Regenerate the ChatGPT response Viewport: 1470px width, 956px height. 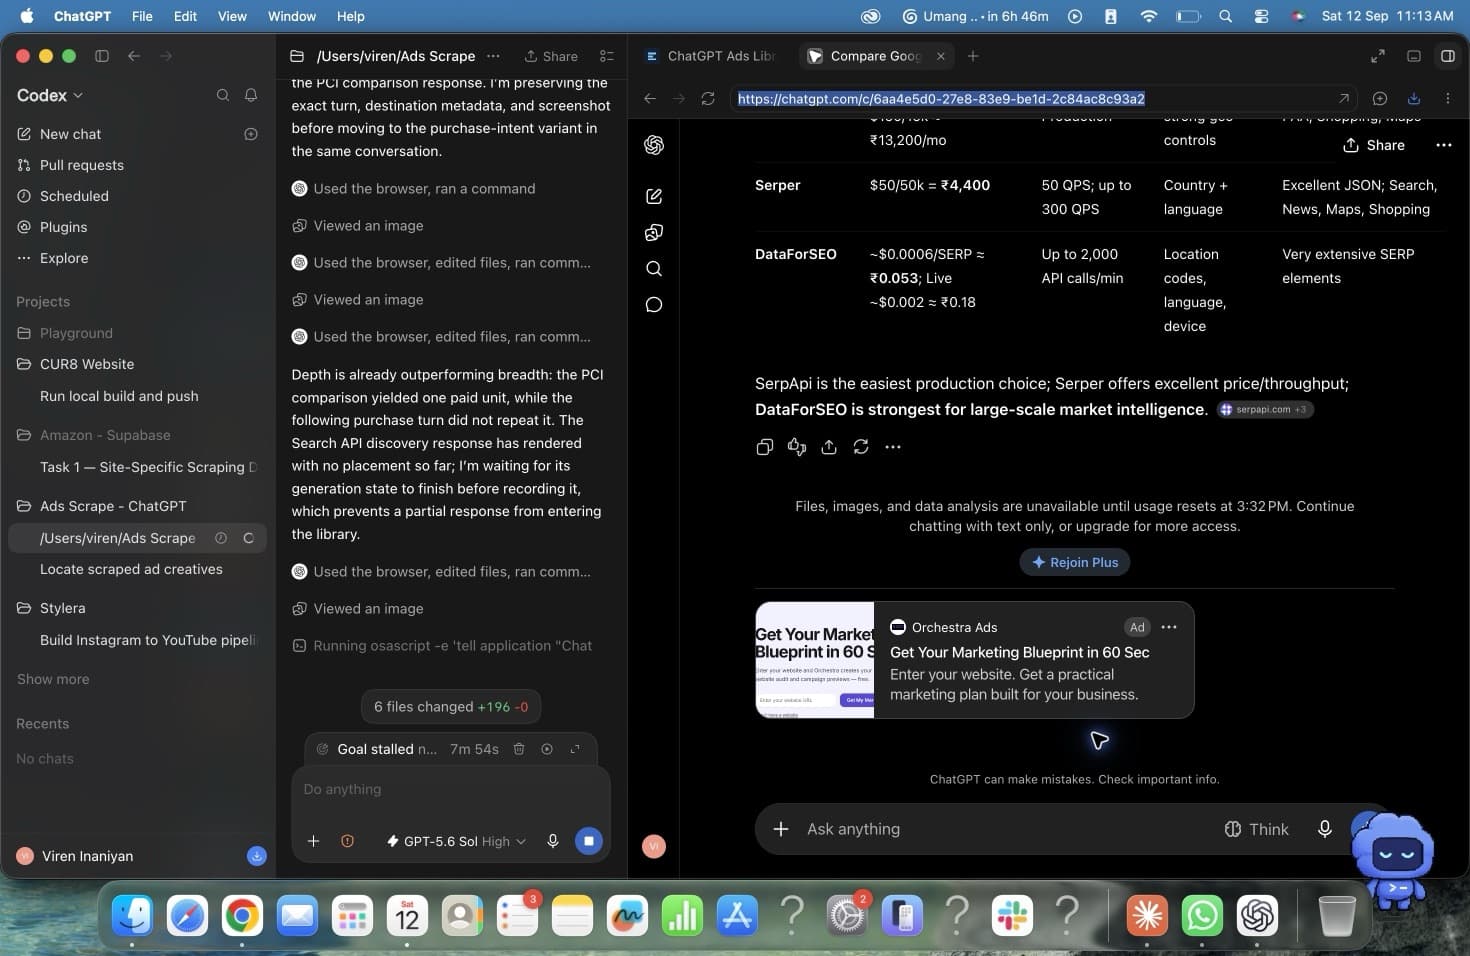pos(861,447)
